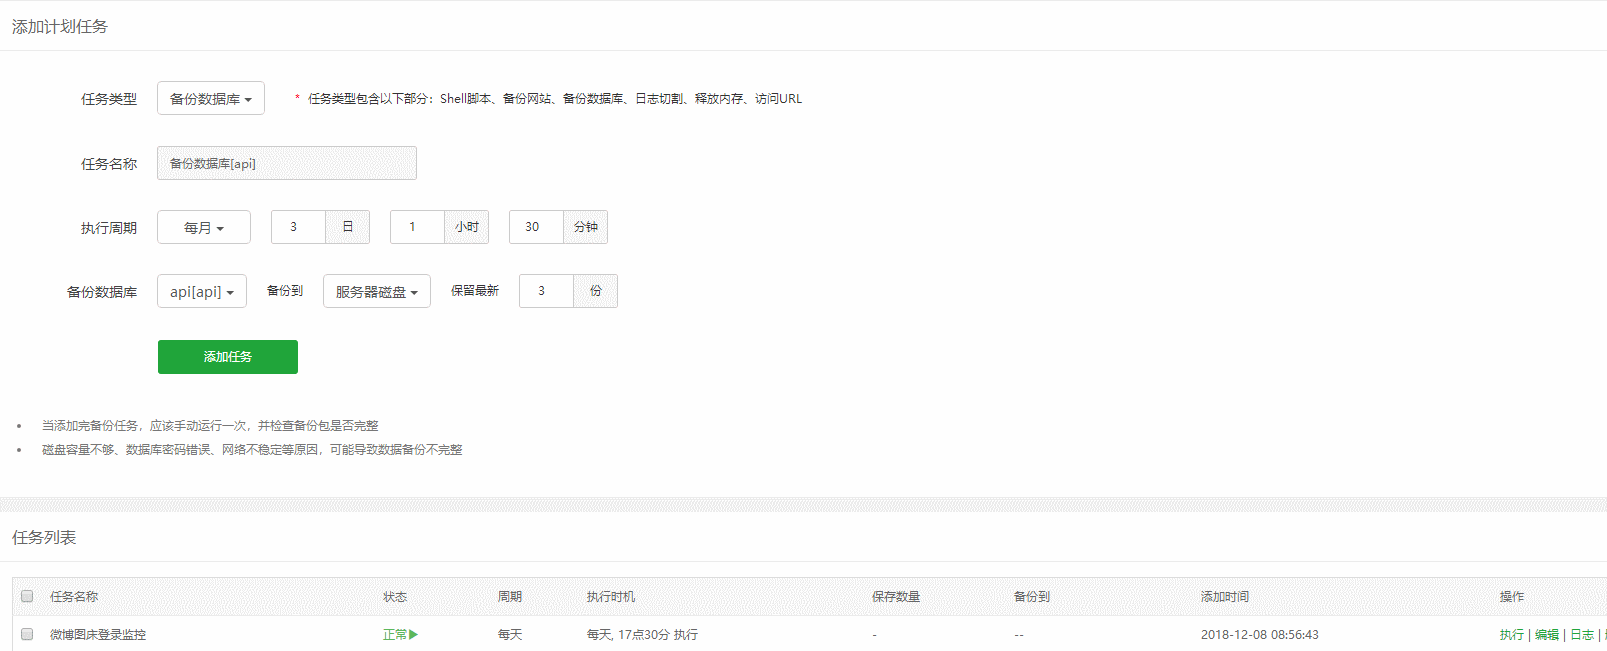Click the 每天 cycle cell in the task row
Viewport: 1607px width, 651px height.
point(510,634)
